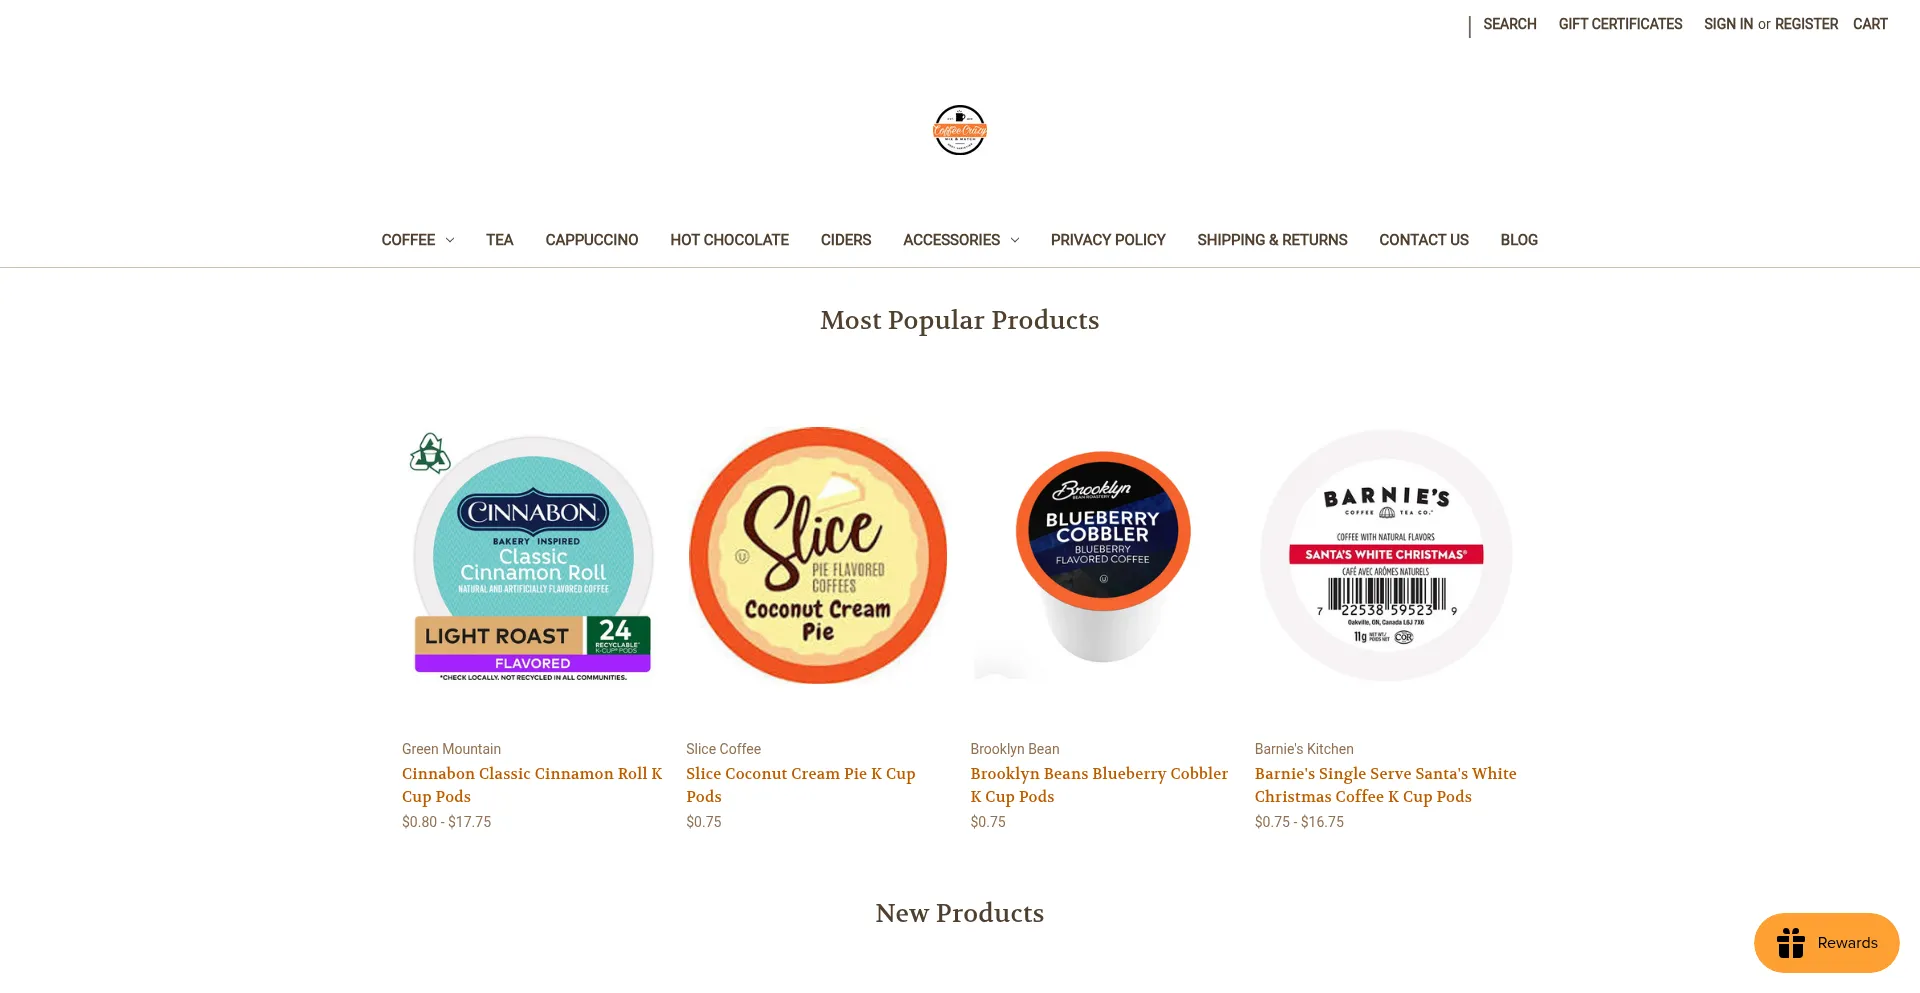View the Brooklyn Blueberry Cobbler pod image

[x=1102, y=556]
